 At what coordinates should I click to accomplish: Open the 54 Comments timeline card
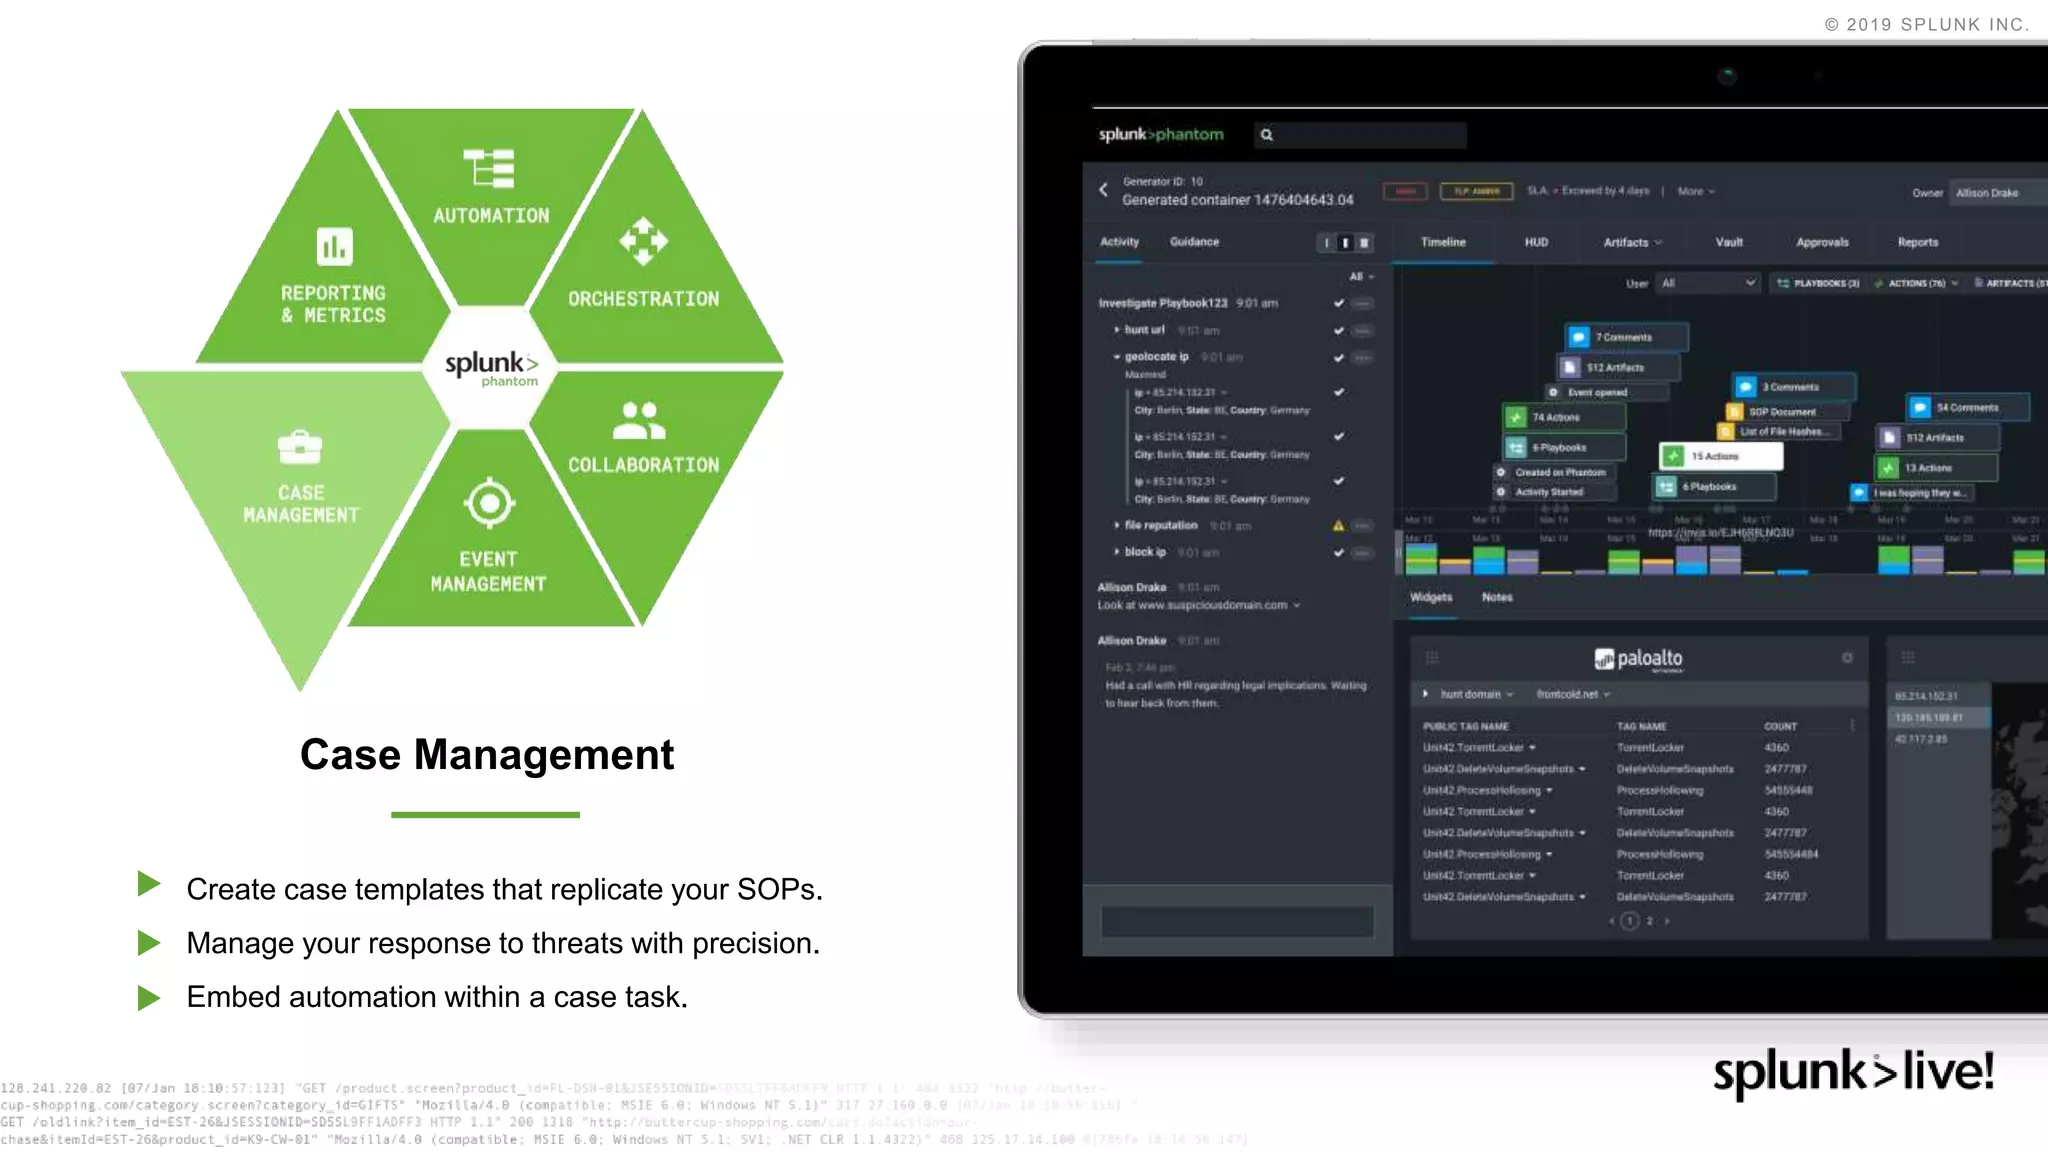point(1968,407)
